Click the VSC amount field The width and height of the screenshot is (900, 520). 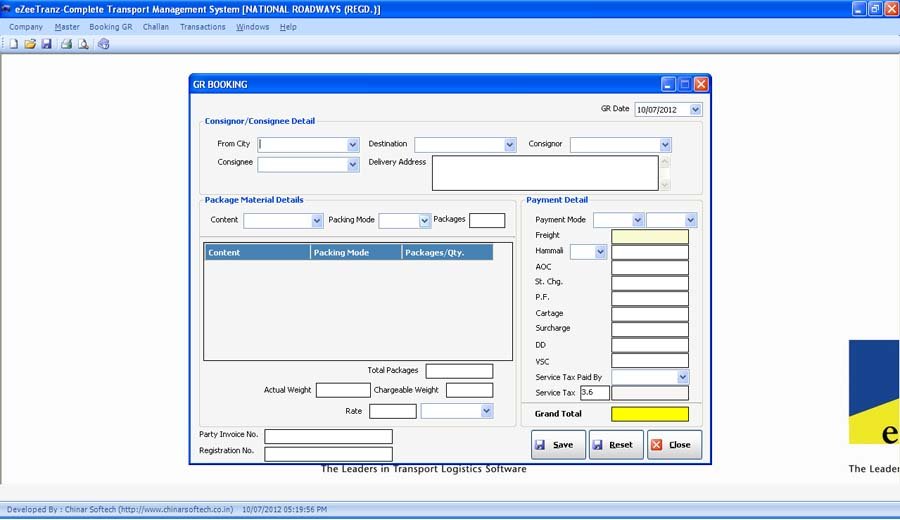(x=650, y=360)
